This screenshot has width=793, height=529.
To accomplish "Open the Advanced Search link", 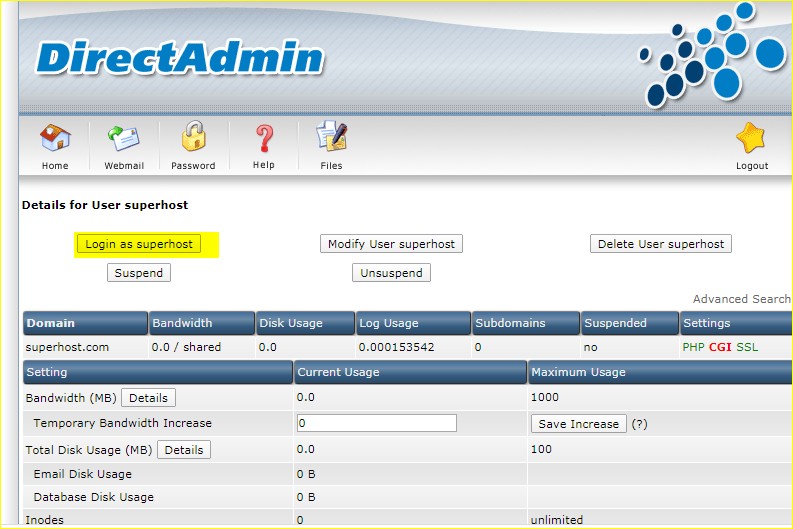I will click(x=742, y=299).
